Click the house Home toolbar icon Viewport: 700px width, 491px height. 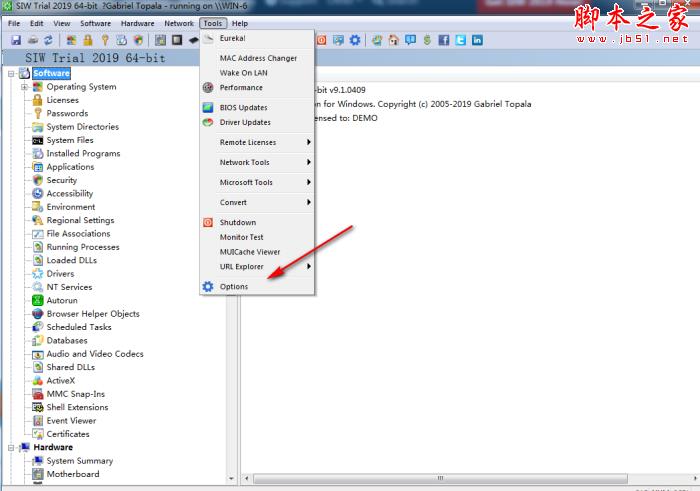[394, 40]
